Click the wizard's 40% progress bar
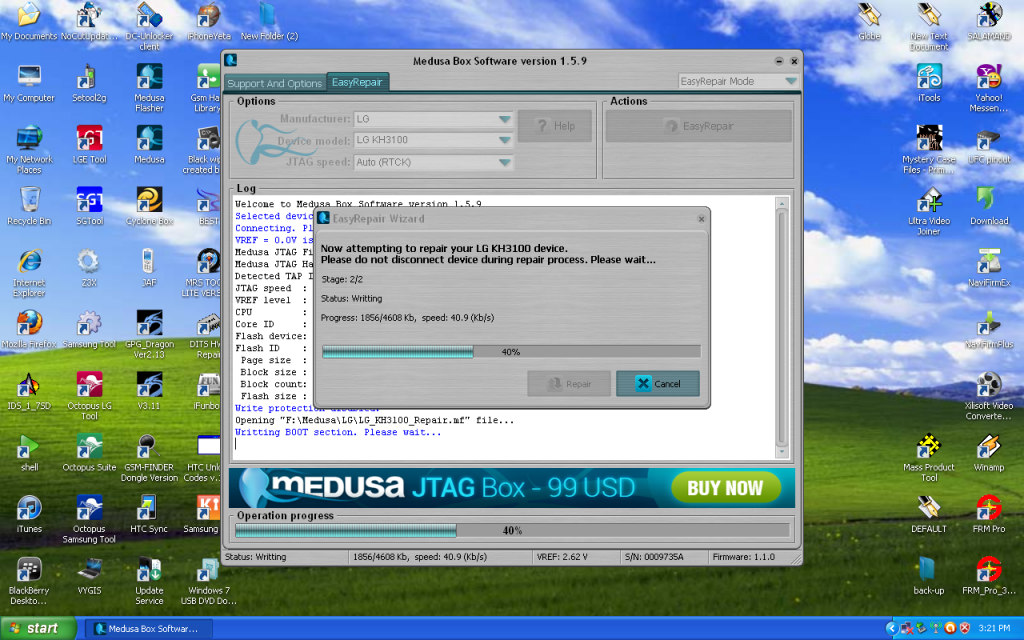 point(511,352)
